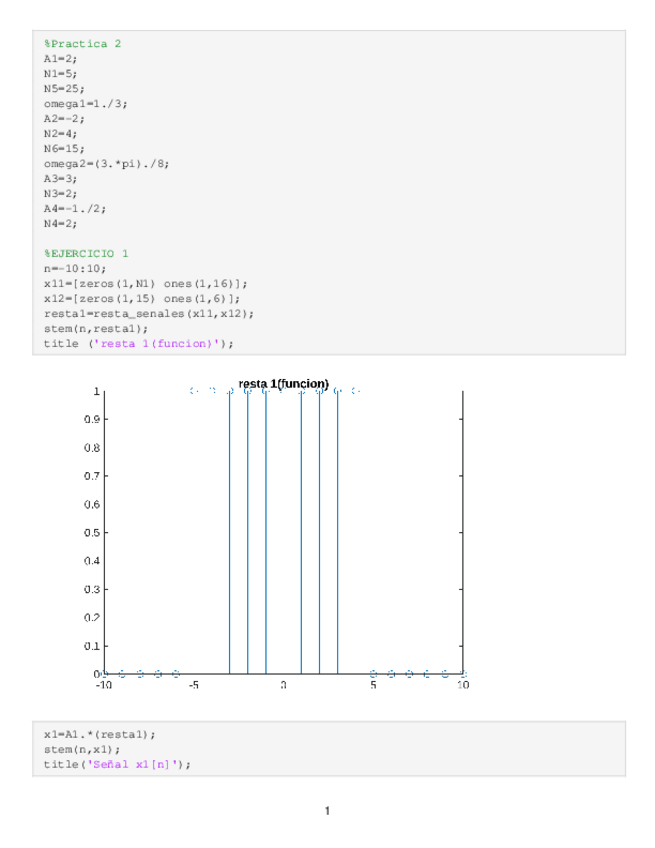This screenshot has width=655, height=848.
Task: Click the x-axis tick label 5
Action: [x=373, y=686]
